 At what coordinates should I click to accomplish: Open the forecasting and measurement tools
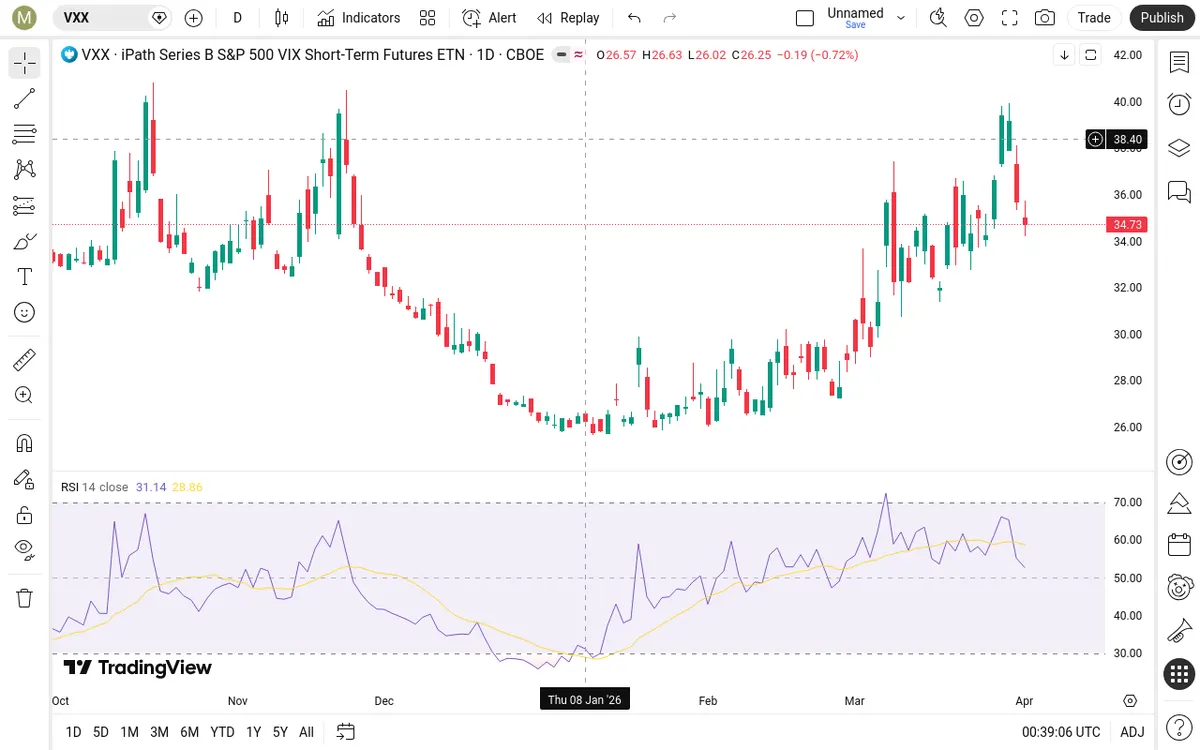click(x=25, y=206)
